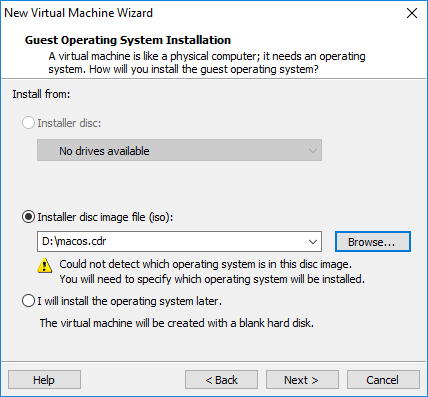428x397 pixels.
Task: Click the Help button
Action: tap(44, 379)
